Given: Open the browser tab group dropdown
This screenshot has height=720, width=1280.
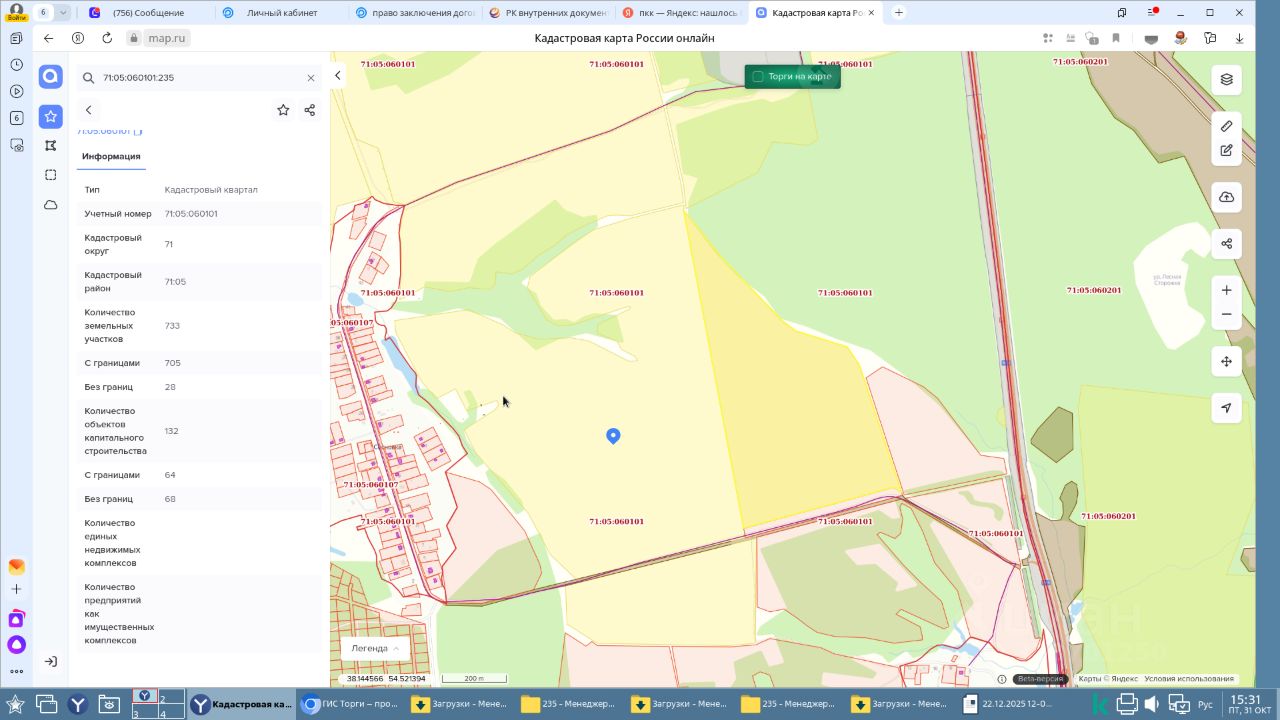Looking at the screenshot, I should pyautogui.click(x=64, y=13).
